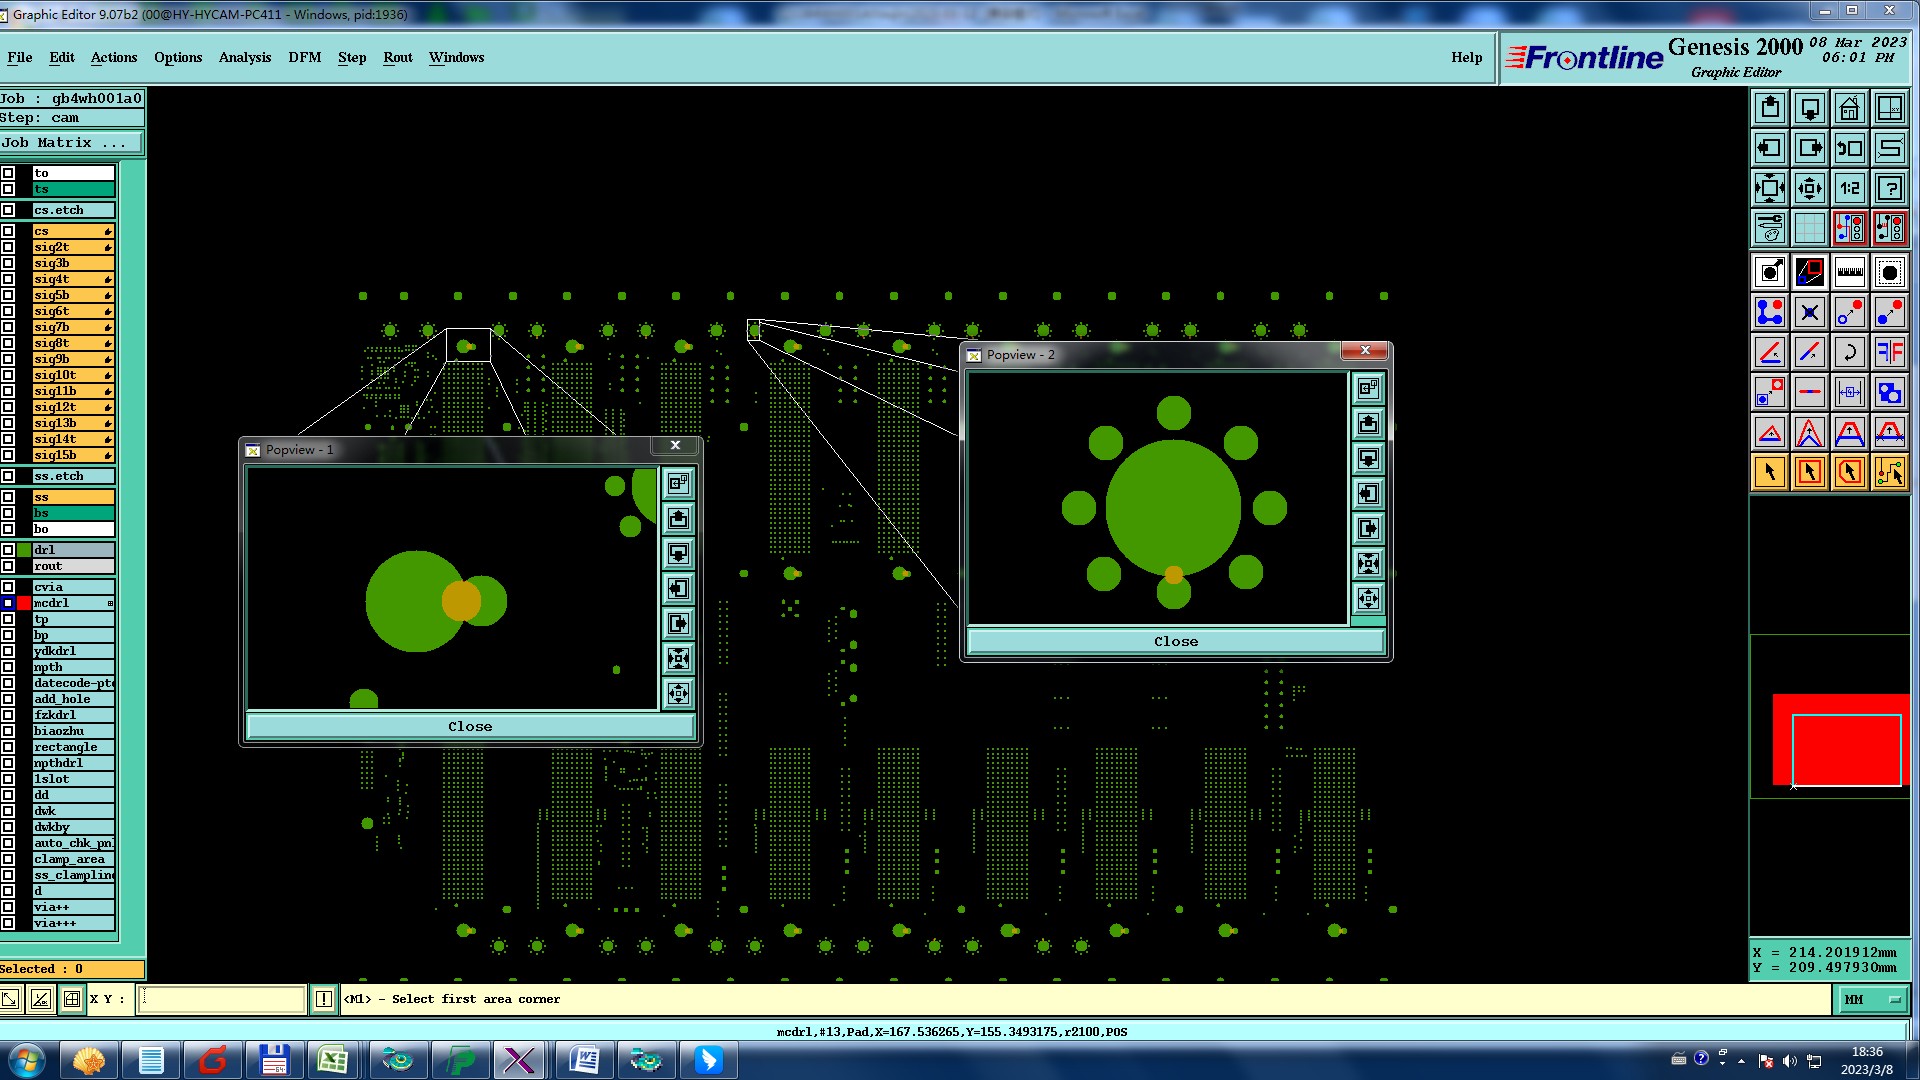Select the mirror feature tool

[1889, 352]
